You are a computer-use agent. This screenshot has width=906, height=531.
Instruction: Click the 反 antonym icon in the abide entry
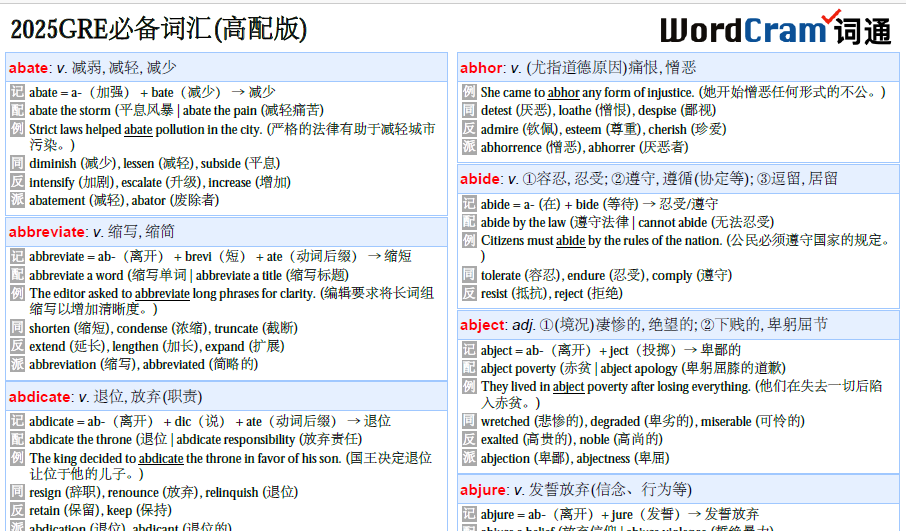click(x=469, y=293)
